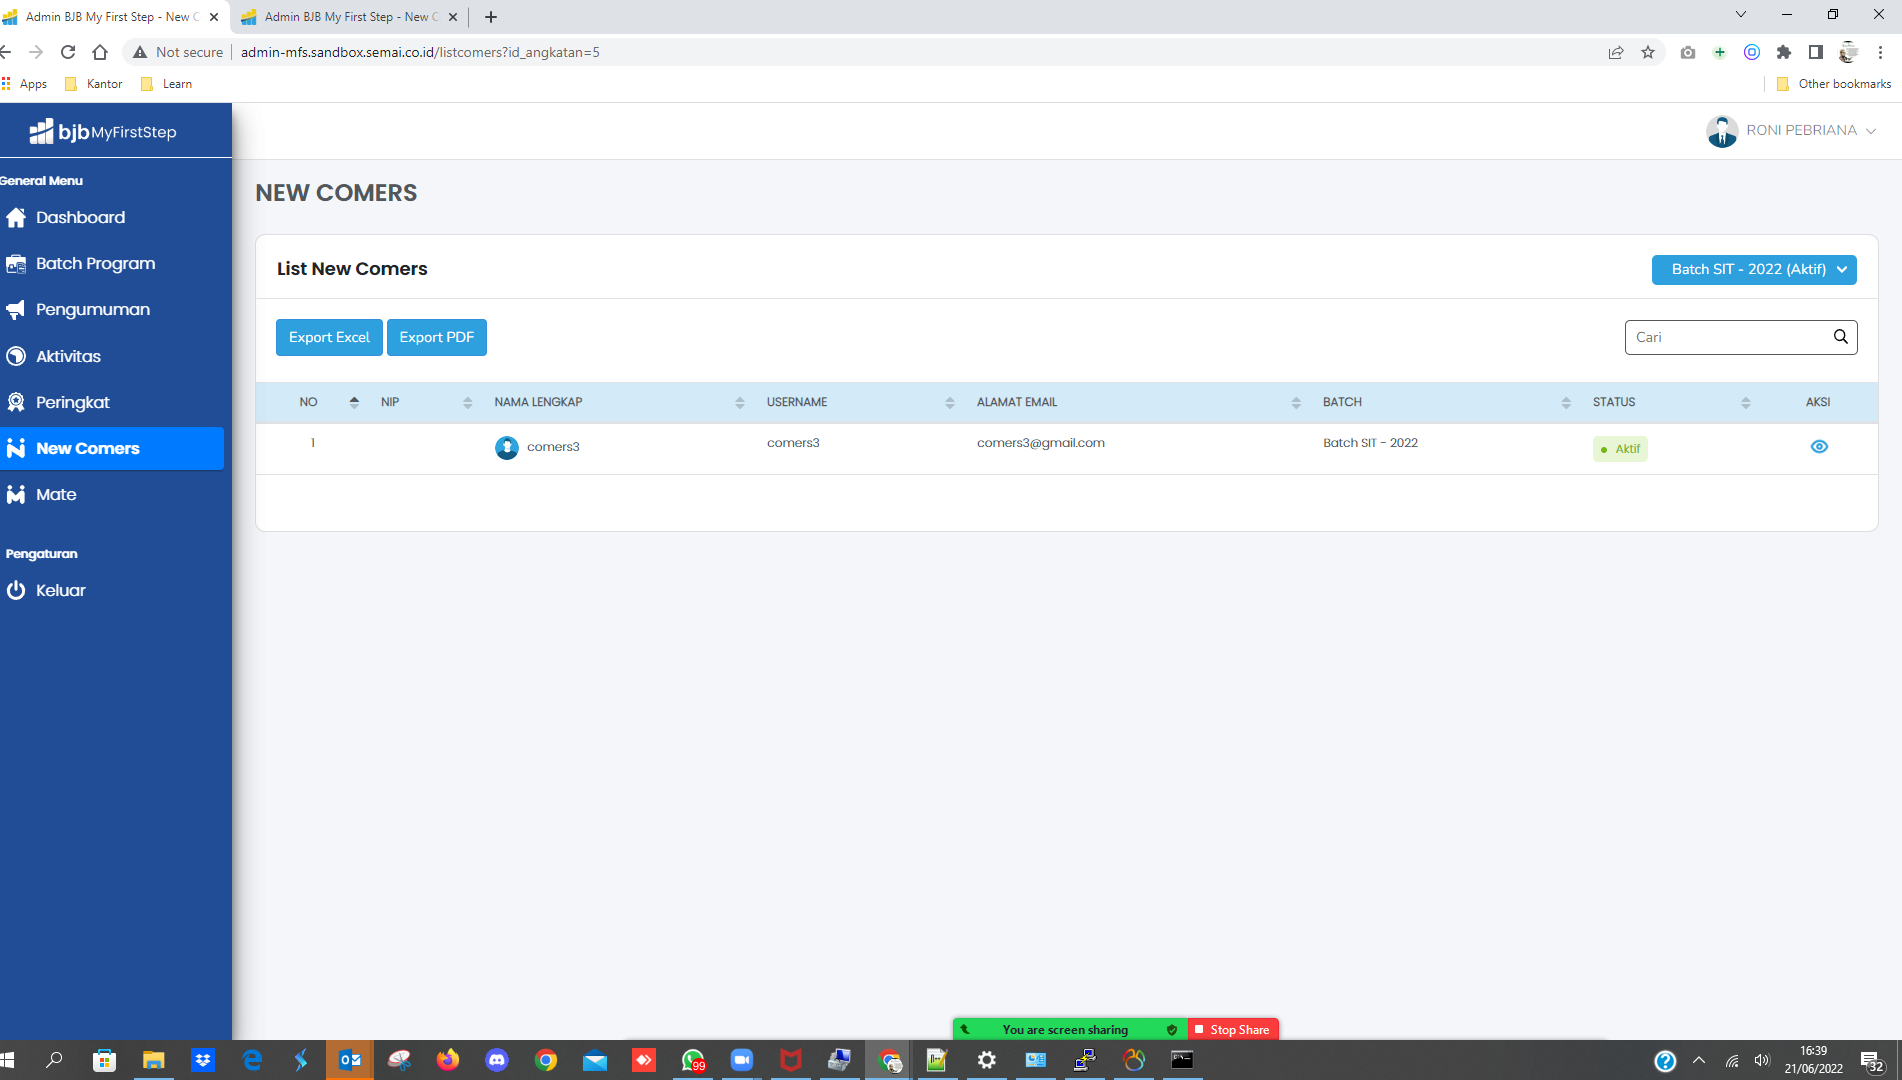
Task: Click the browser back arrow
Action: [x=6, y=52]
